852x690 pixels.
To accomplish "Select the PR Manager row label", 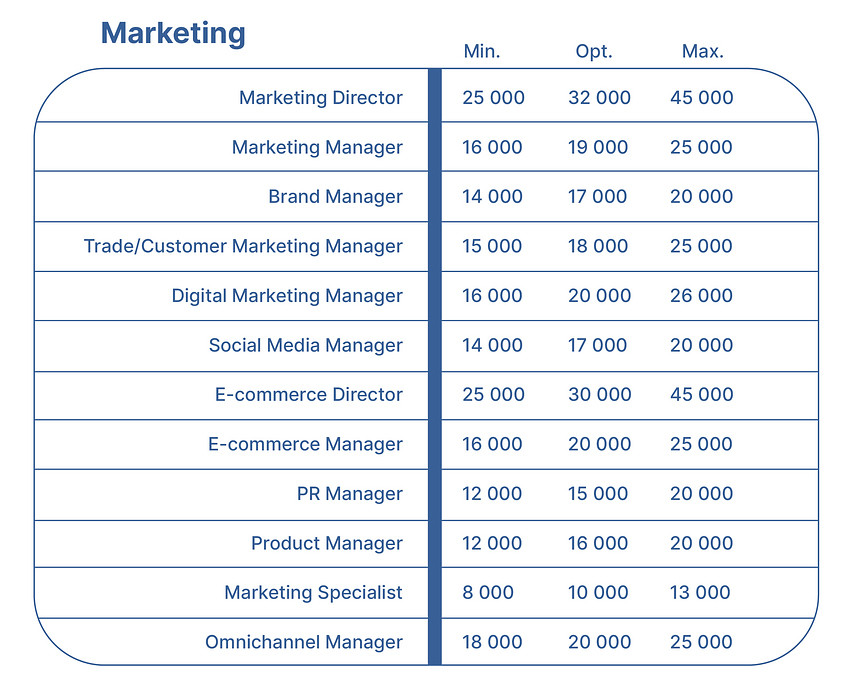I will 349,494.
